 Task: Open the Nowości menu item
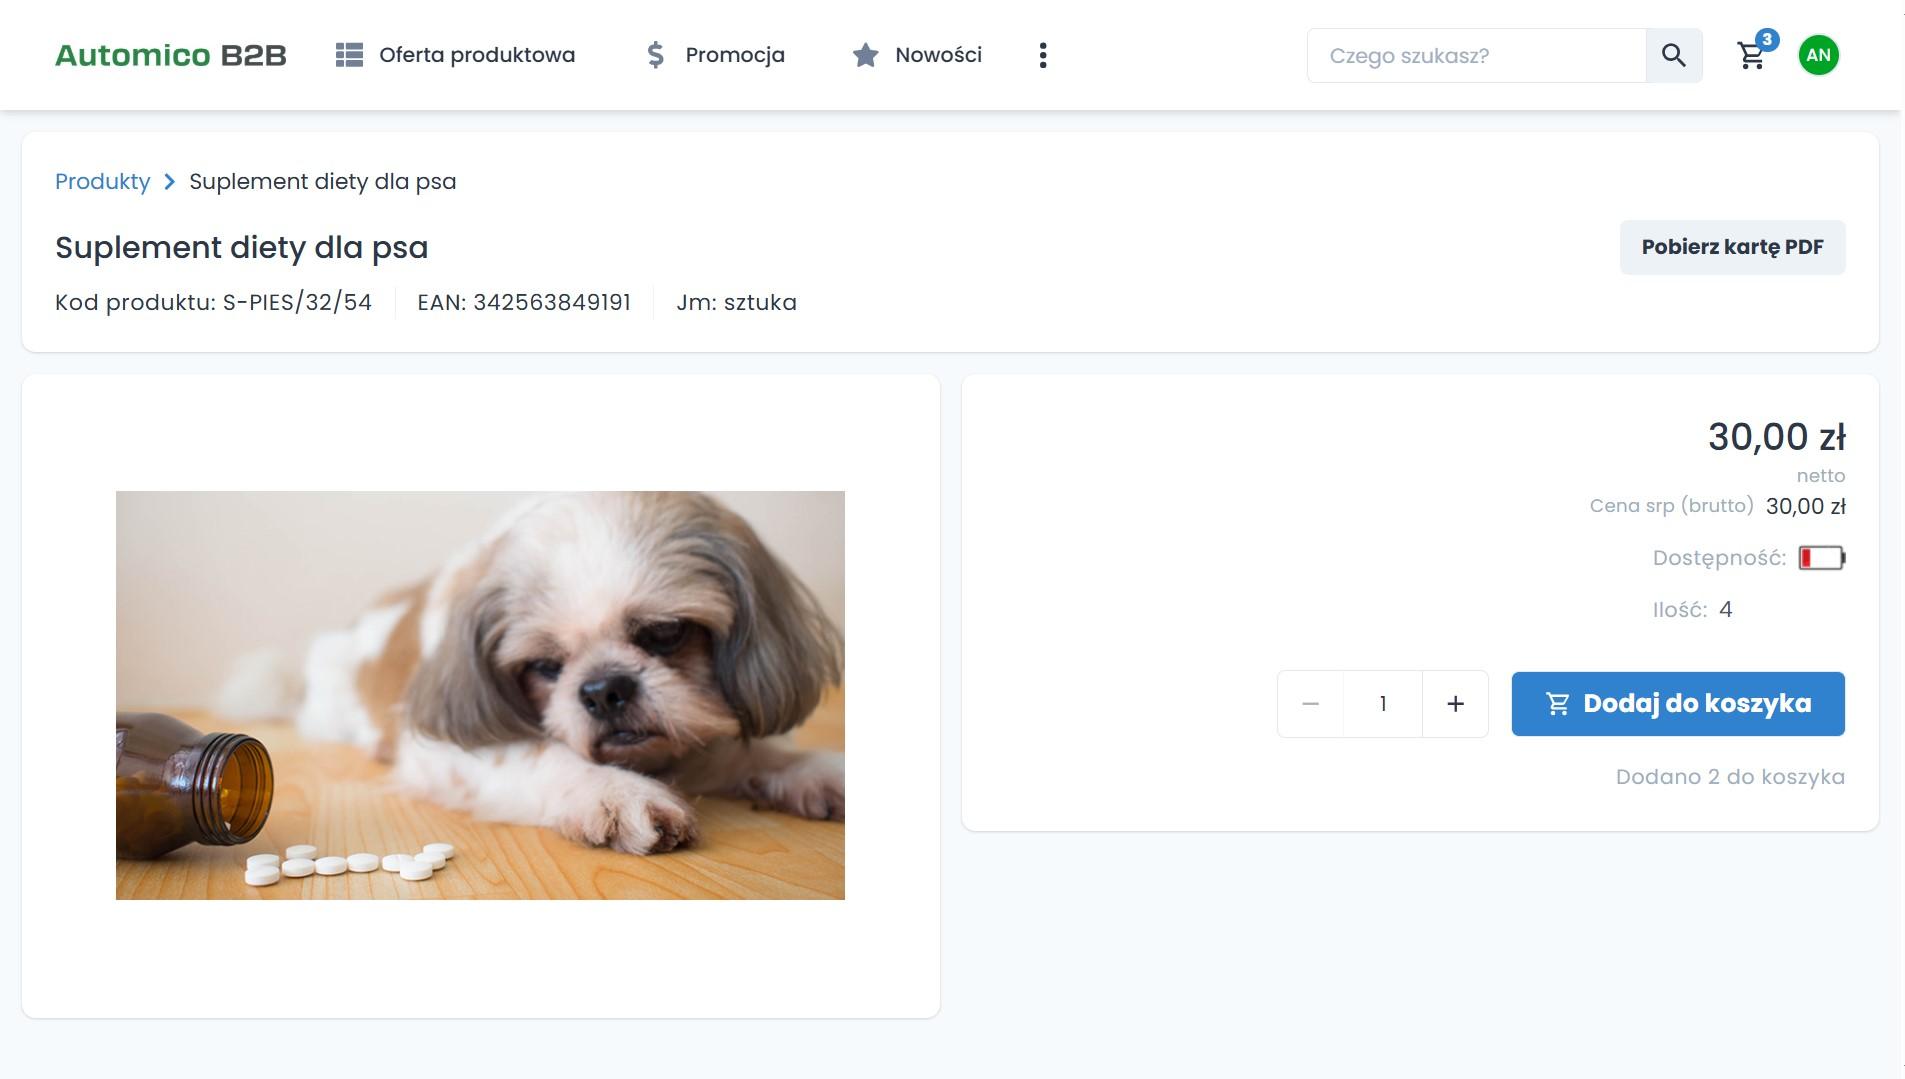coord(938,55)
